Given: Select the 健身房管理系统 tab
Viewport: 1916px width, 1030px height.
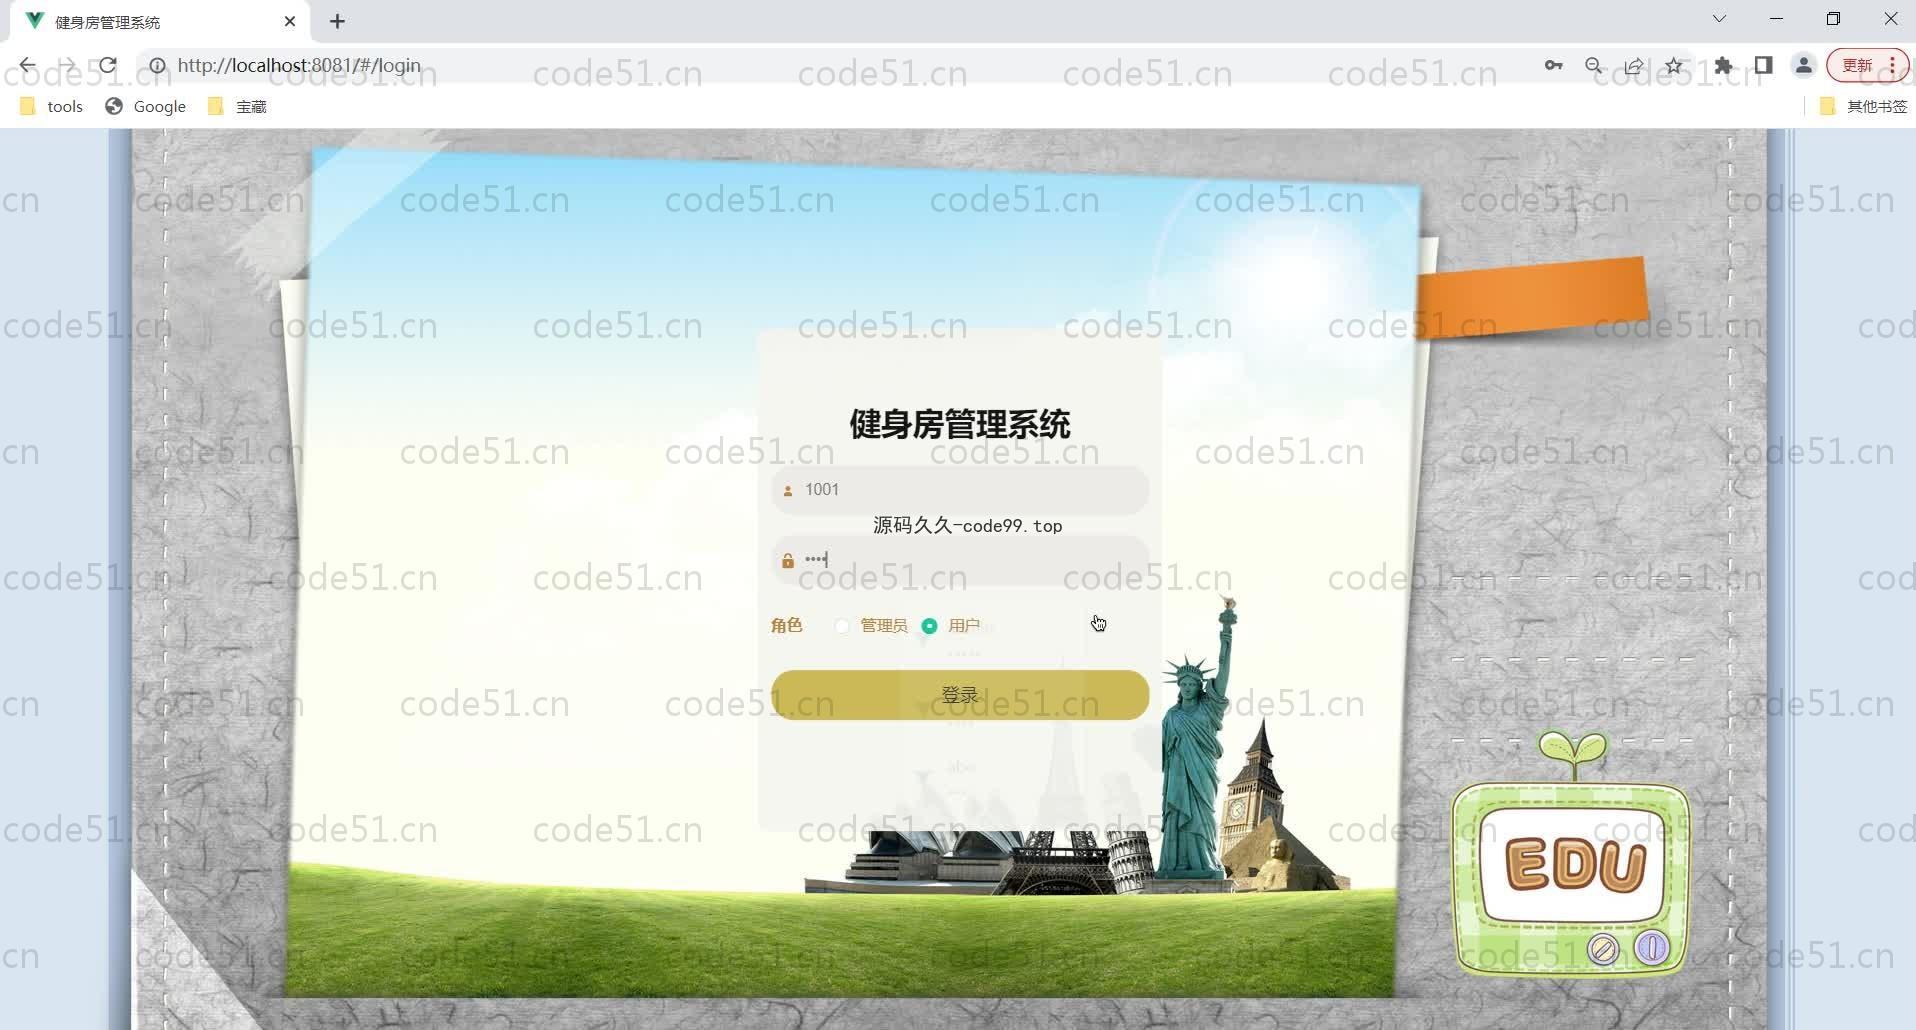Looking at the screenshot, I should tap(160, 21).
